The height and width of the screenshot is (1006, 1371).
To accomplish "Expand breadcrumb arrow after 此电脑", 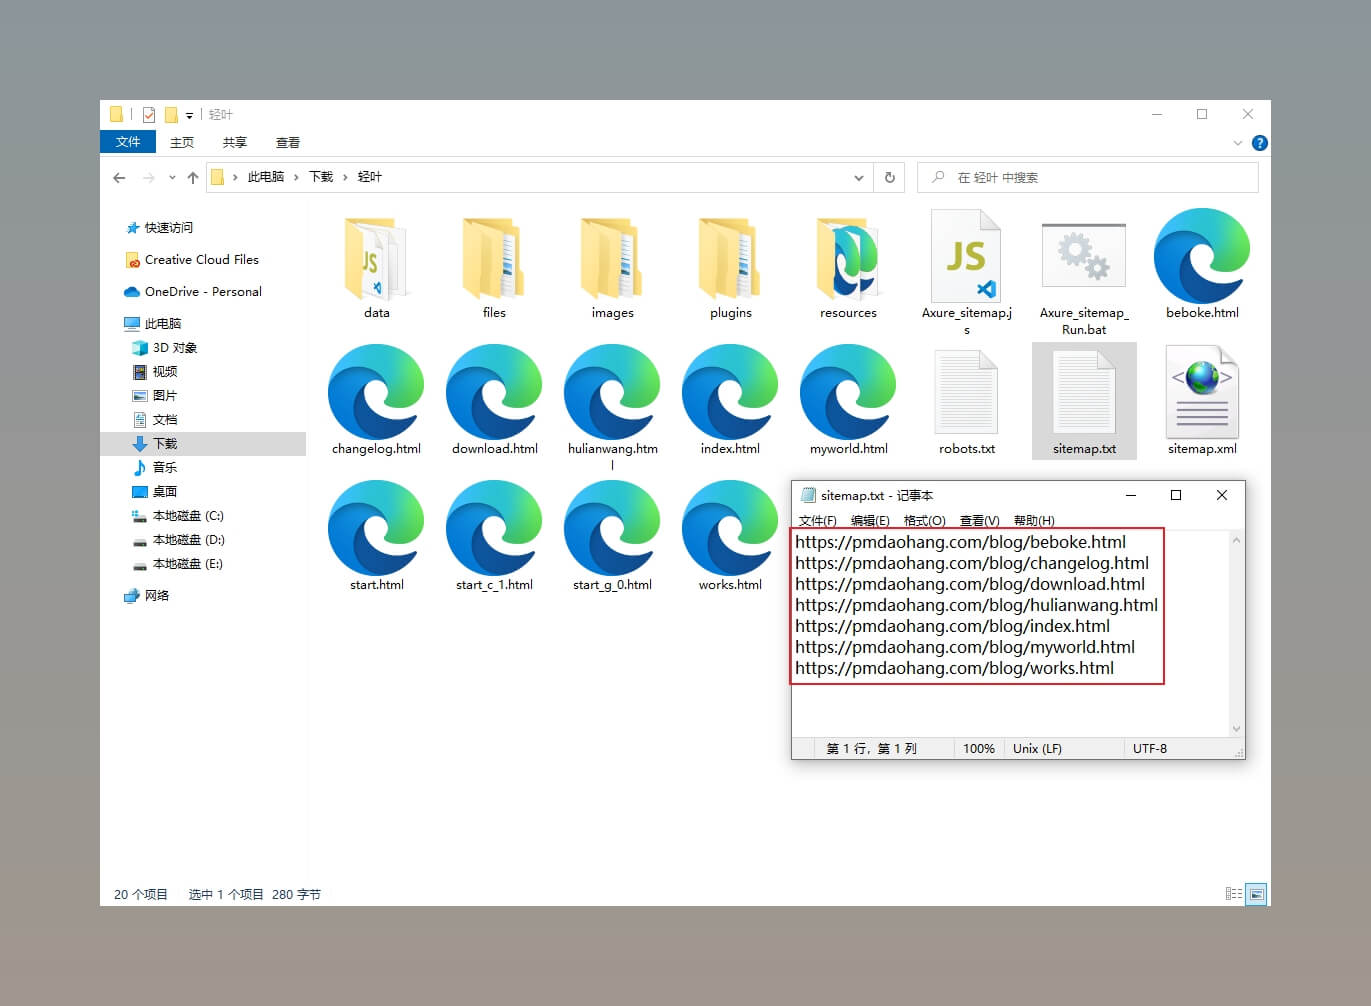I will pyautogui.click(x=296, y=177).
